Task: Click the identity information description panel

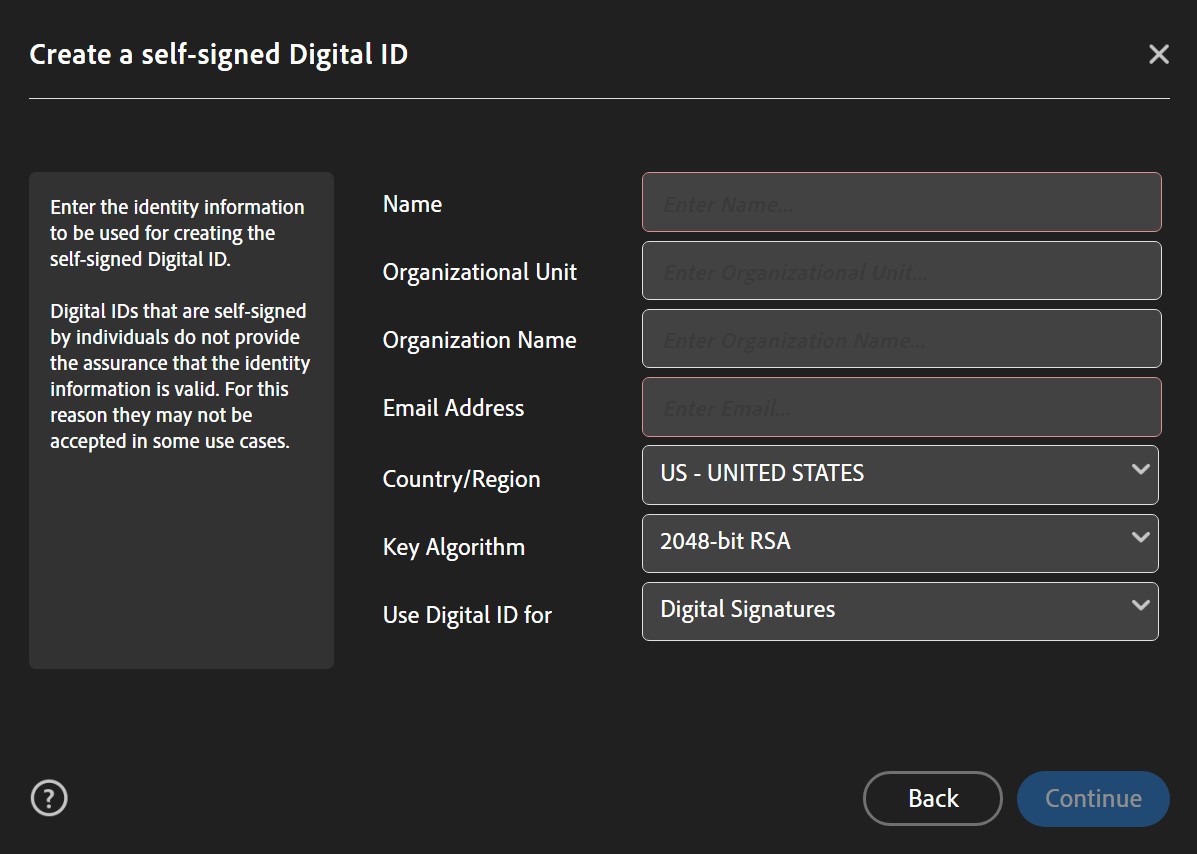Action: [x=181, y=418]
